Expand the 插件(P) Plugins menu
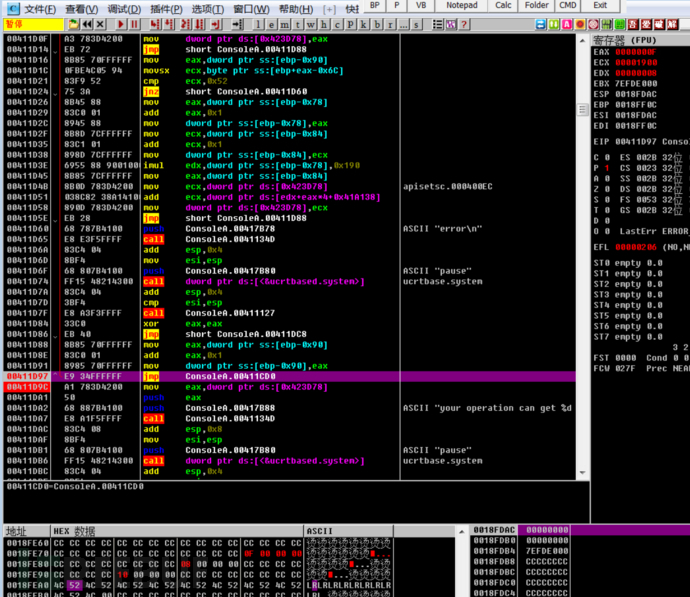This screenshot has height=597, width=690. coord(166,8)
